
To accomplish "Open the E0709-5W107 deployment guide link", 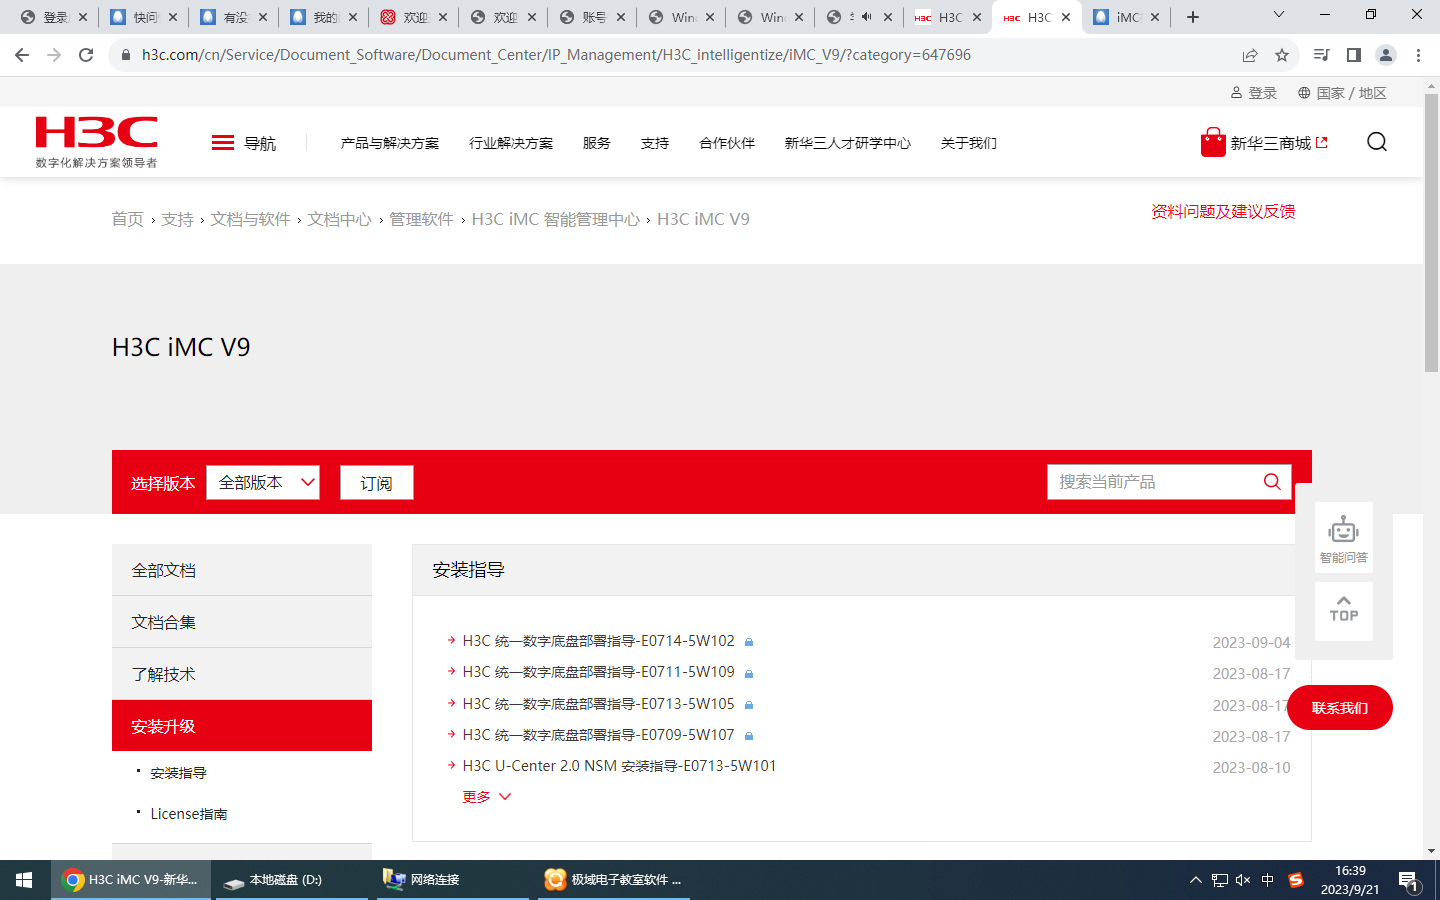I will (598, 735).
